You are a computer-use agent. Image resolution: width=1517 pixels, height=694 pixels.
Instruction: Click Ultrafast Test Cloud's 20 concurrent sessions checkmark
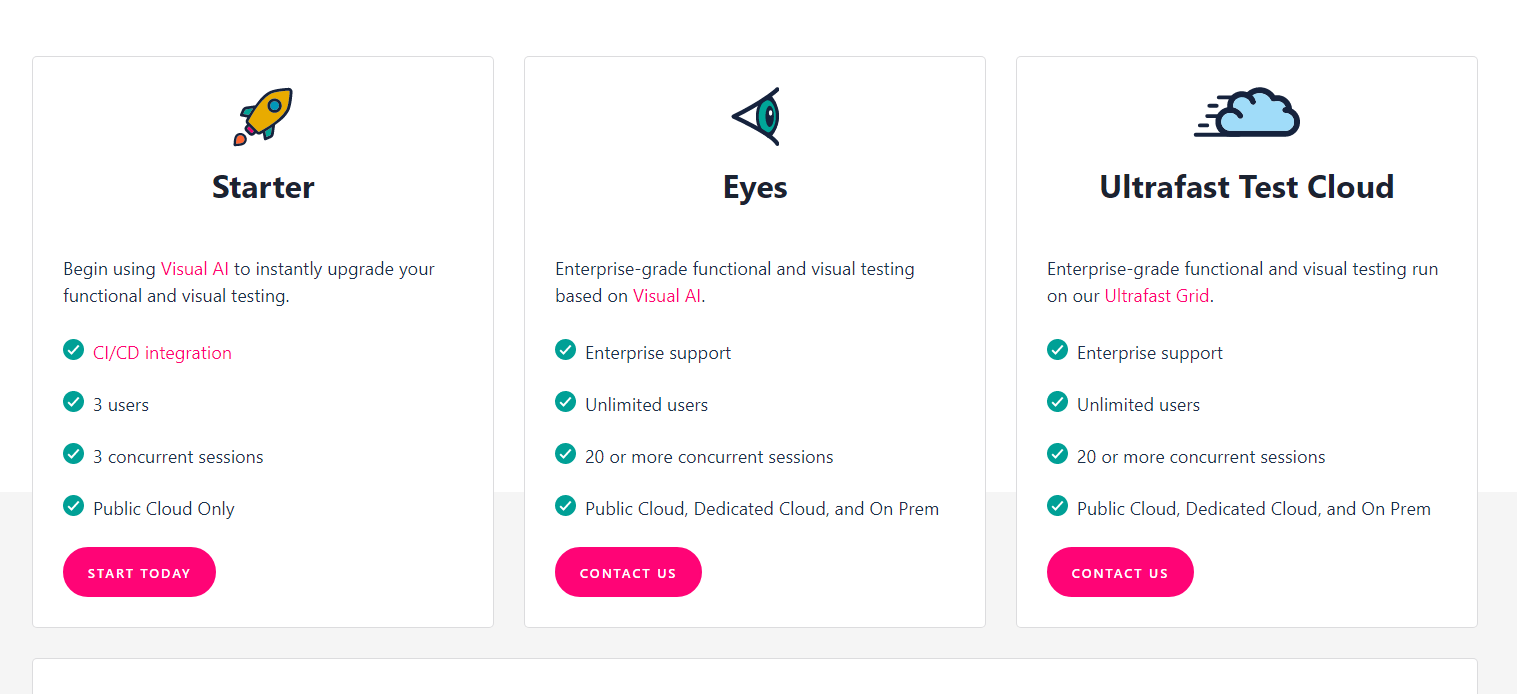point(1057,453)
